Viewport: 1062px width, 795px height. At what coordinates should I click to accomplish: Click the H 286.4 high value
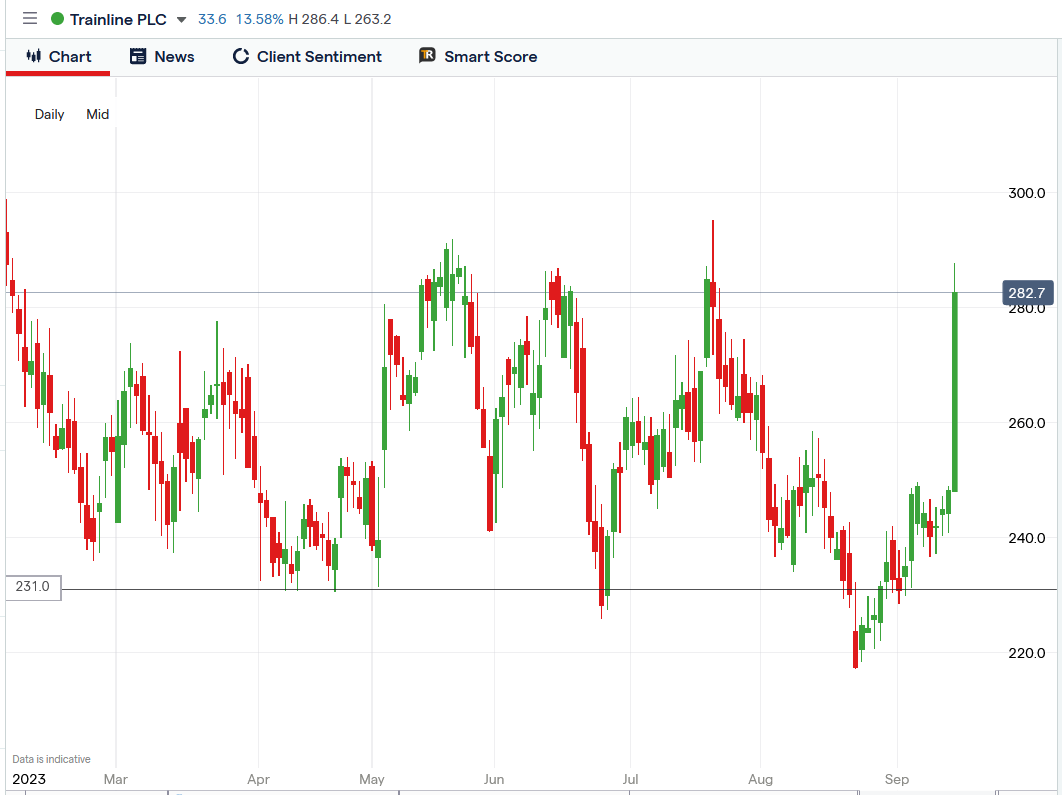[314, 19]
